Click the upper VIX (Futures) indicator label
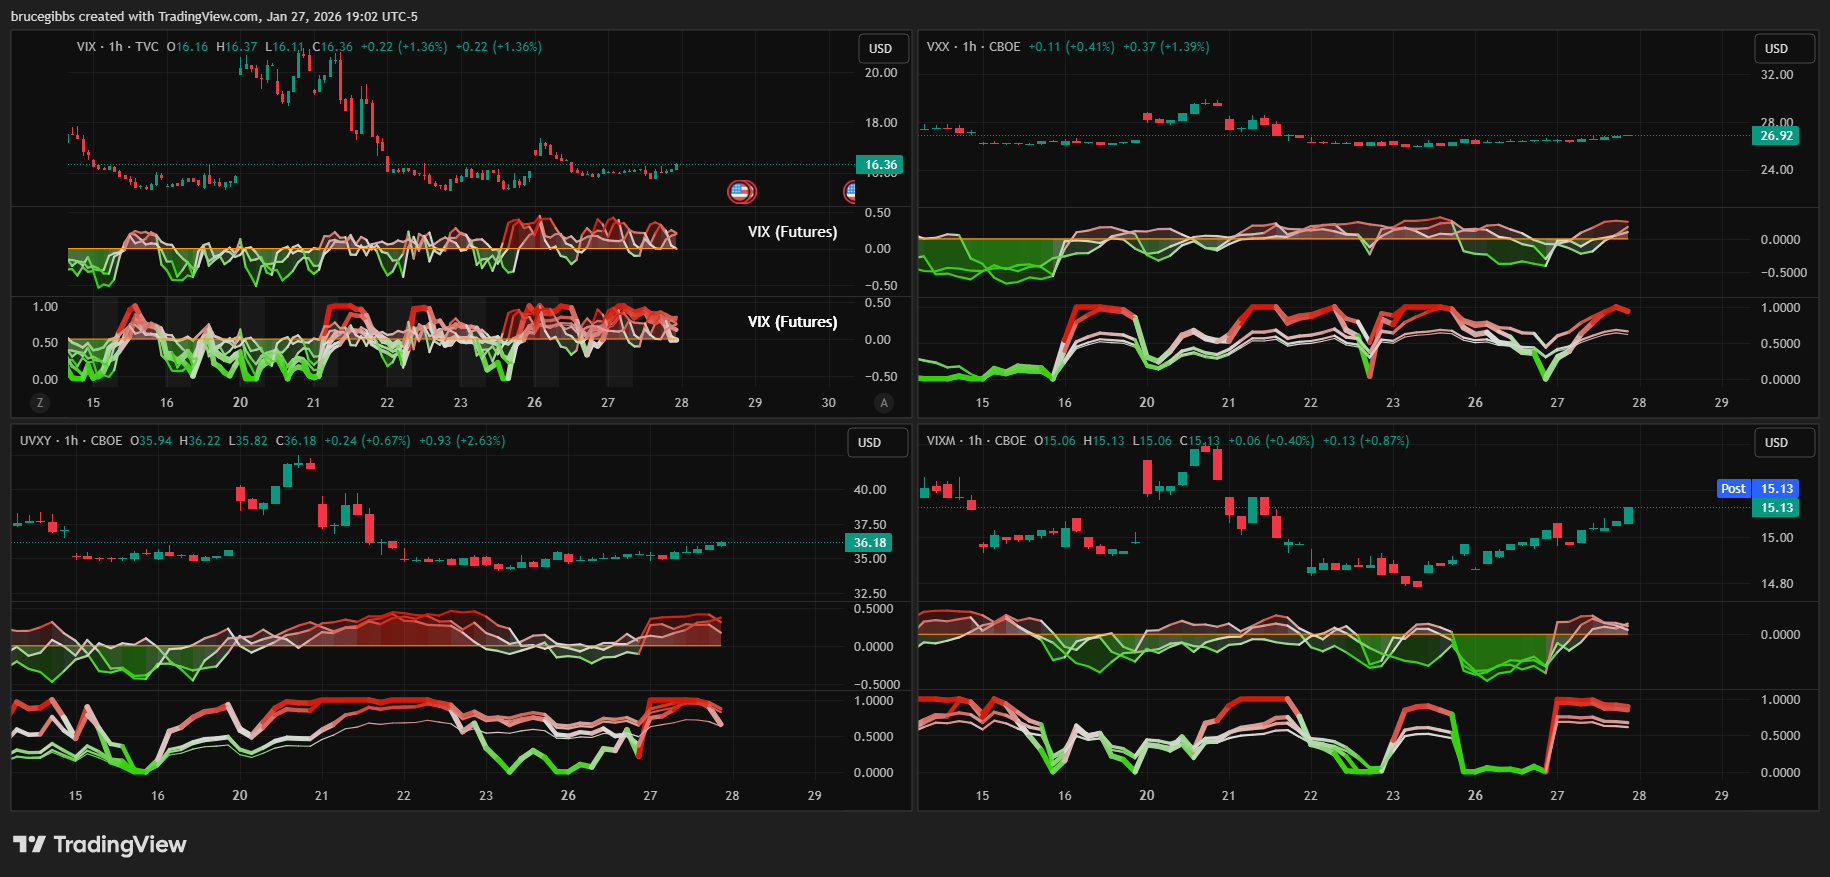The image size is (1830, 877). click(x=792, y=232)
